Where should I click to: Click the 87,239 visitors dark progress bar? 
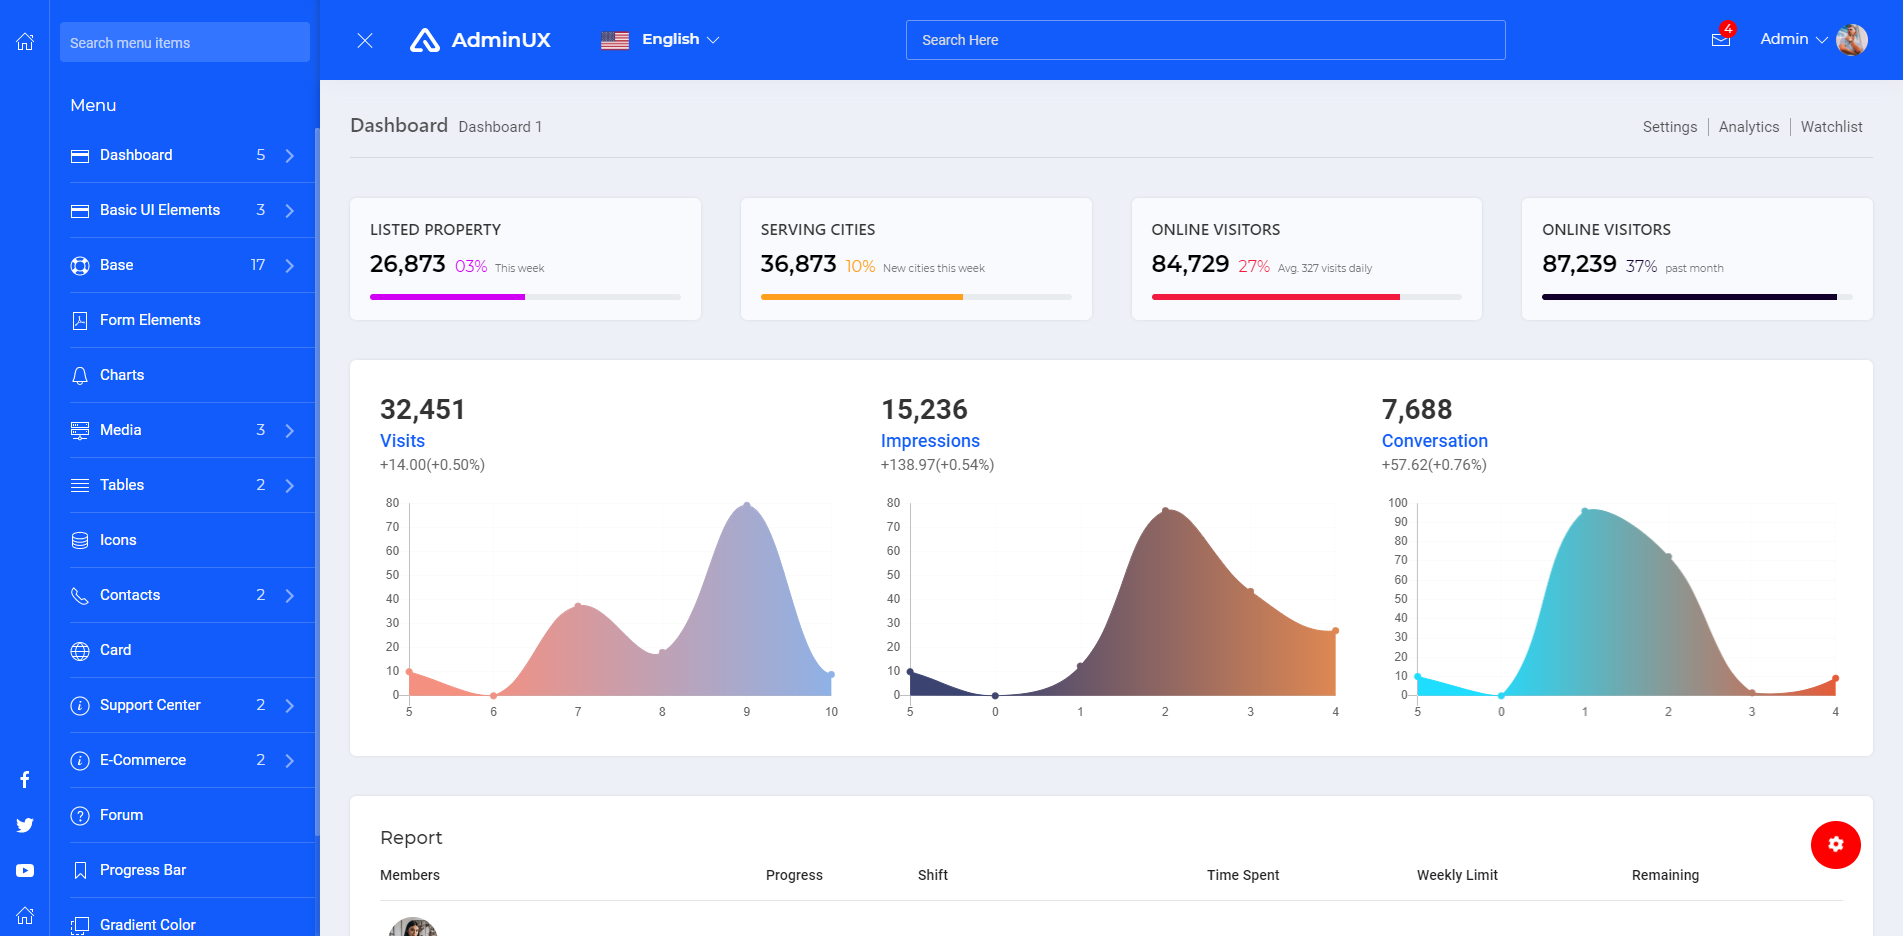click(x=1689, y=297)
